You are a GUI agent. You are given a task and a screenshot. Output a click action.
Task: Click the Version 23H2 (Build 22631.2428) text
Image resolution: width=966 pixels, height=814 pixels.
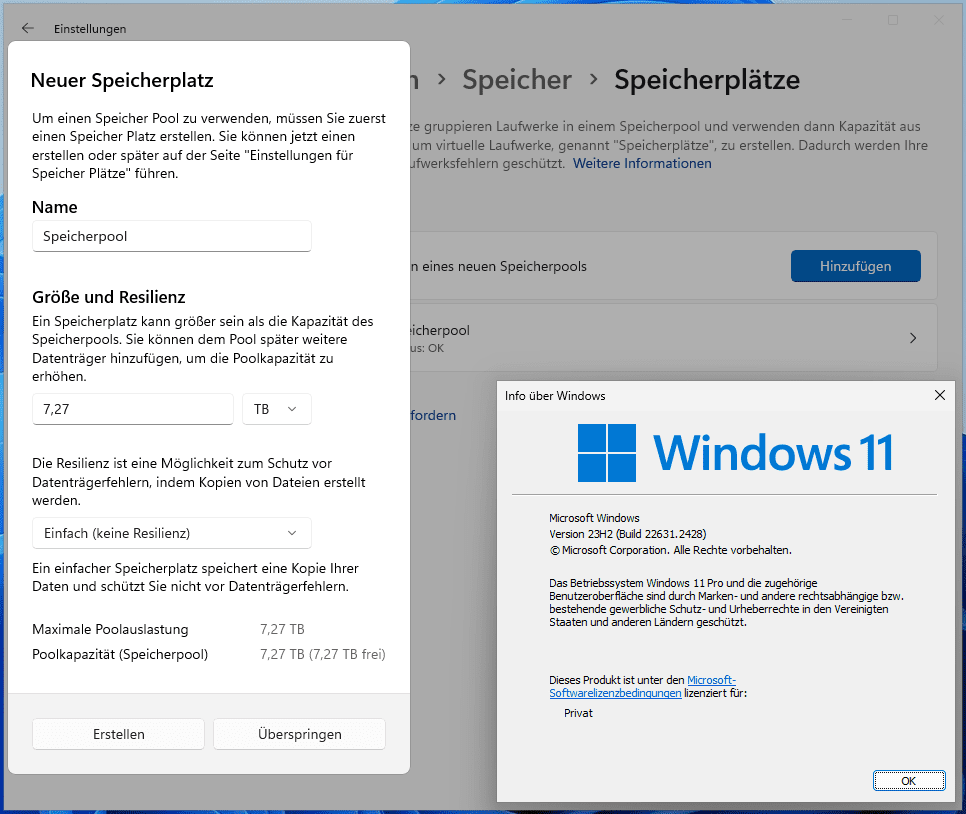point(628,534)
